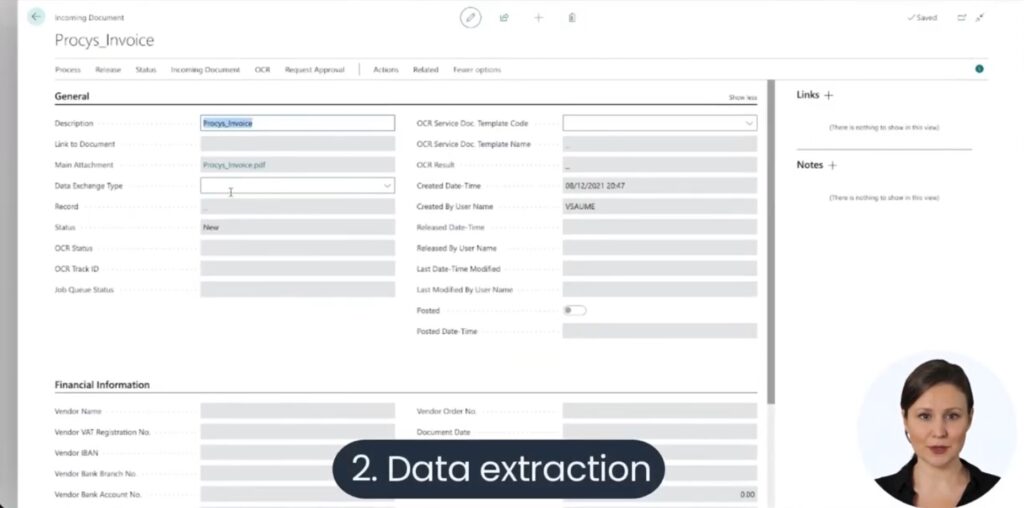Screen dimensions: 1024x508
Task: Click the Last Modified By User Name field
Action: (660, 289)
